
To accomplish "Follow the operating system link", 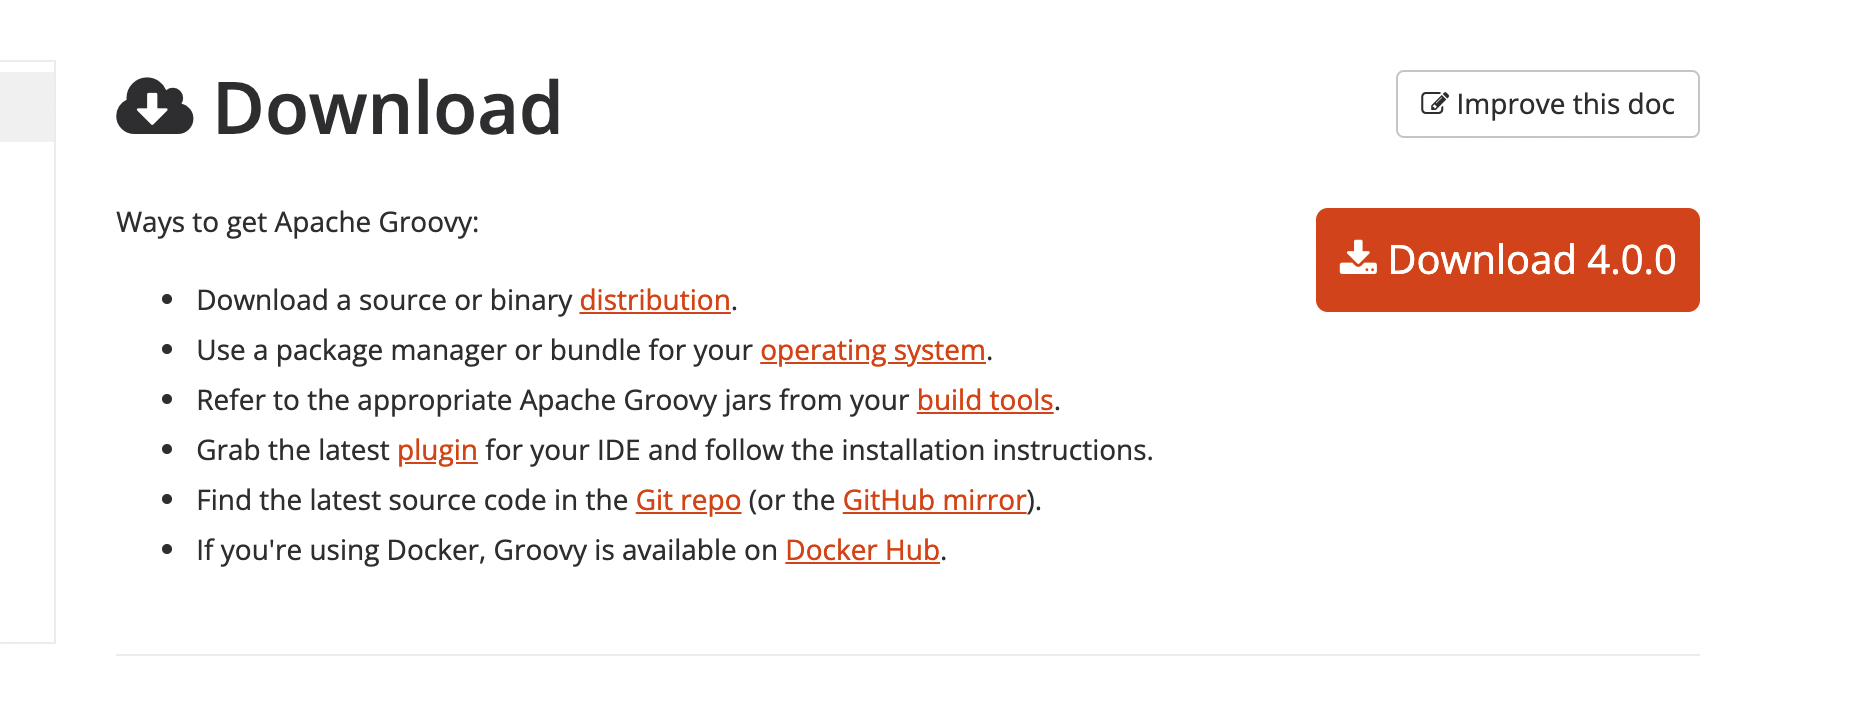I will tap(873, 350).
